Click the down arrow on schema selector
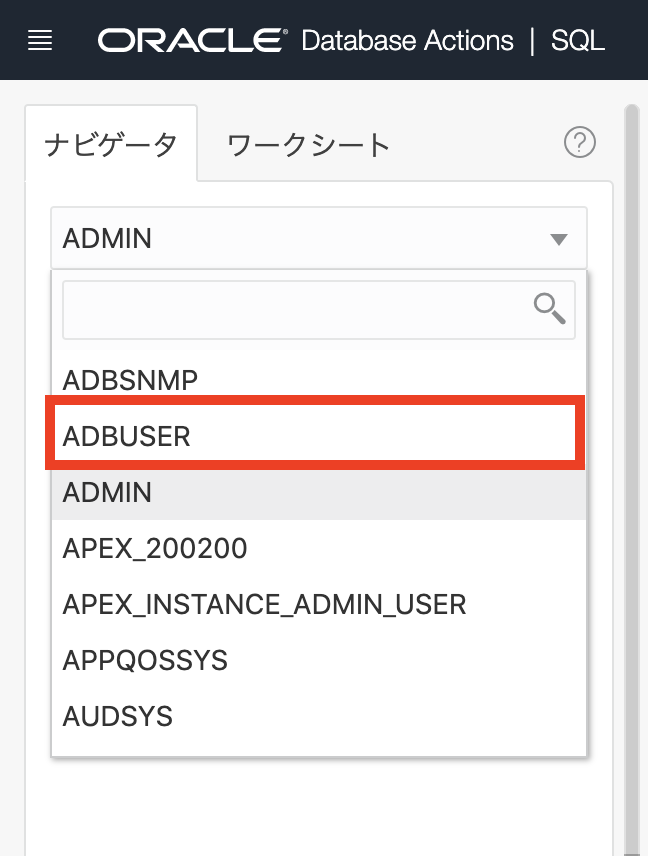Viewport: 648px width, 856px height. click(559, 239)
